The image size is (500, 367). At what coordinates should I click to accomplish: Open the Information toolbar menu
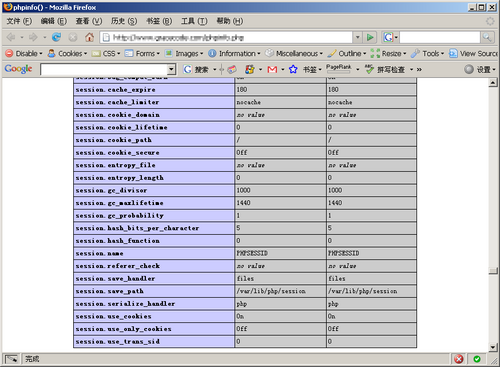[x=234, y=53]
